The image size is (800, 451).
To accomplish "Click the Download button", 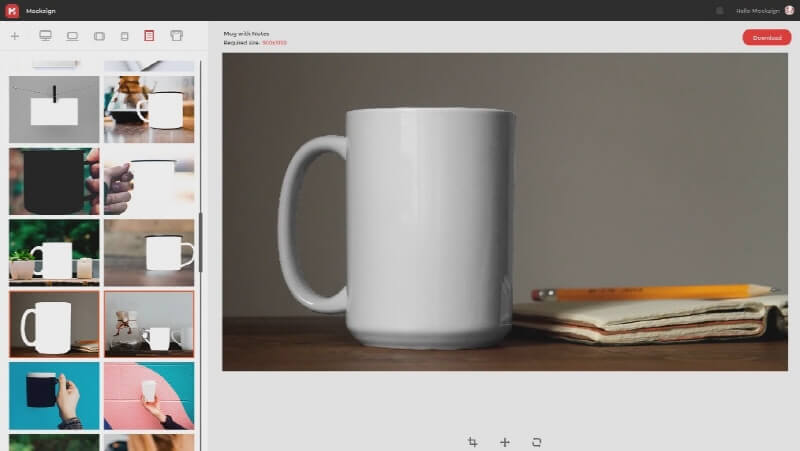I will [x=767, y=37].
